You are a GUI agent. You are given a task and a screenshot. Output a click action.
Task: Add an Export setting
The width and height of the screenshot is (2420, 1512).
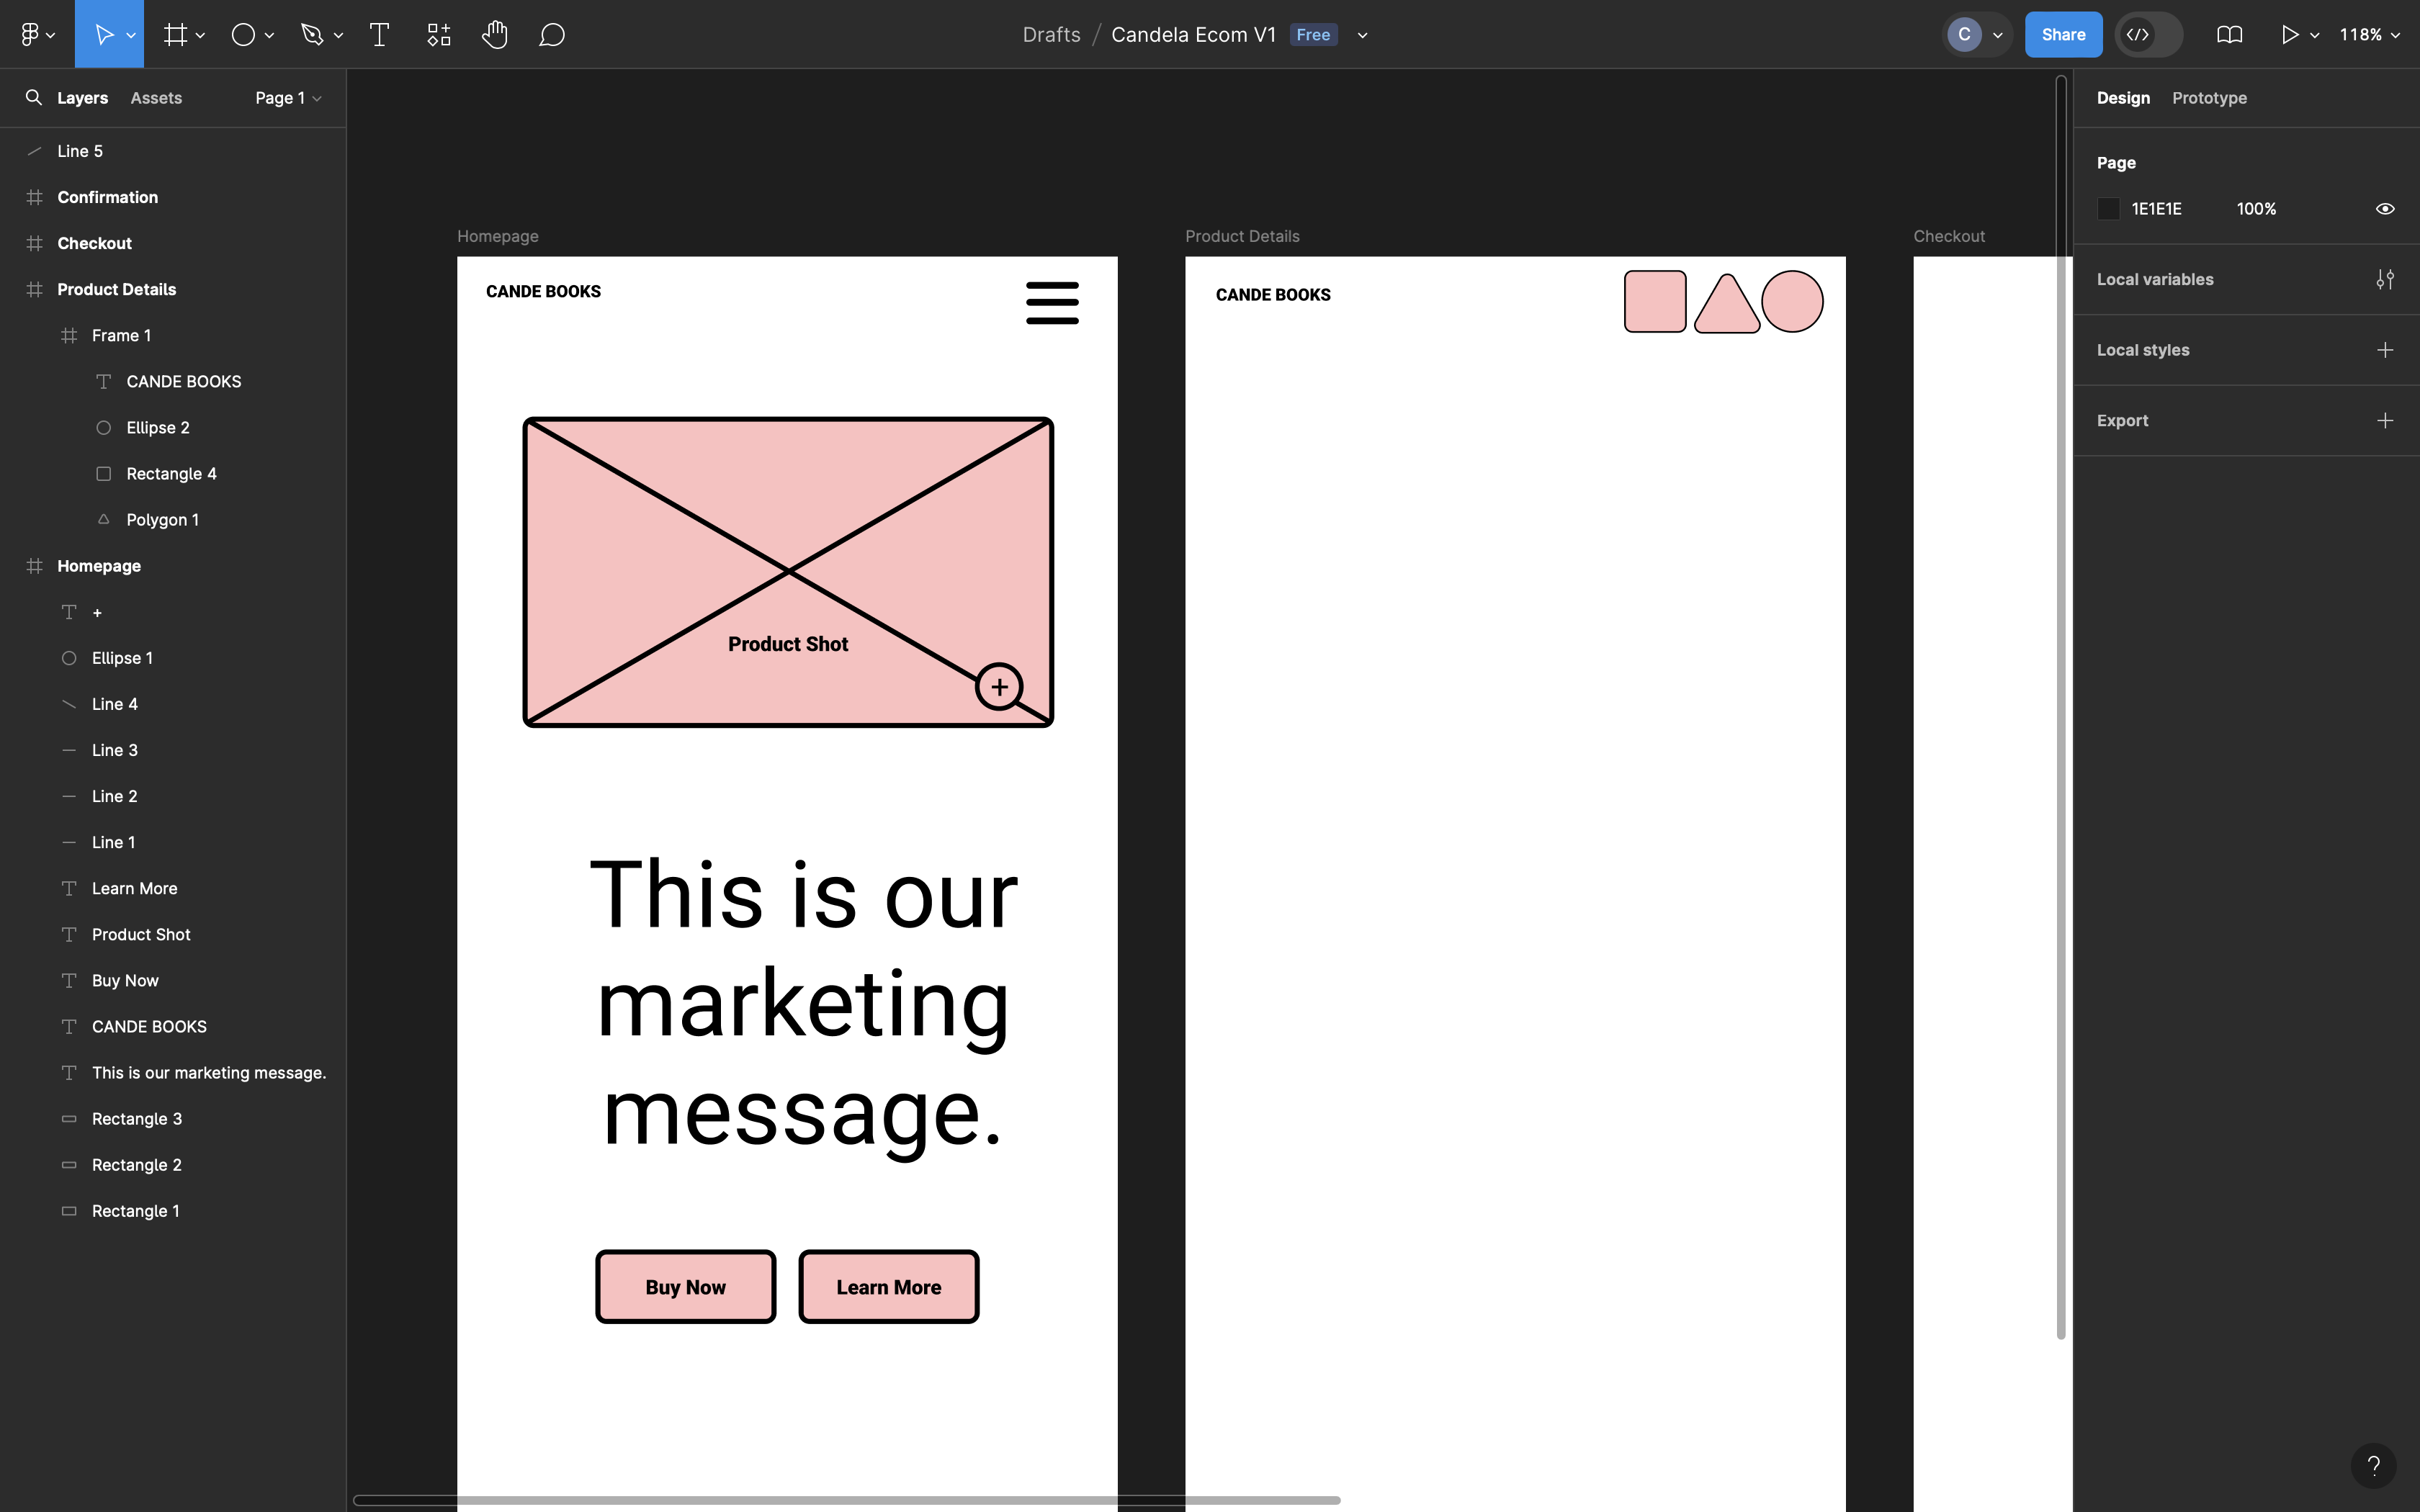pyautogui.click(x=2385, y=420)
